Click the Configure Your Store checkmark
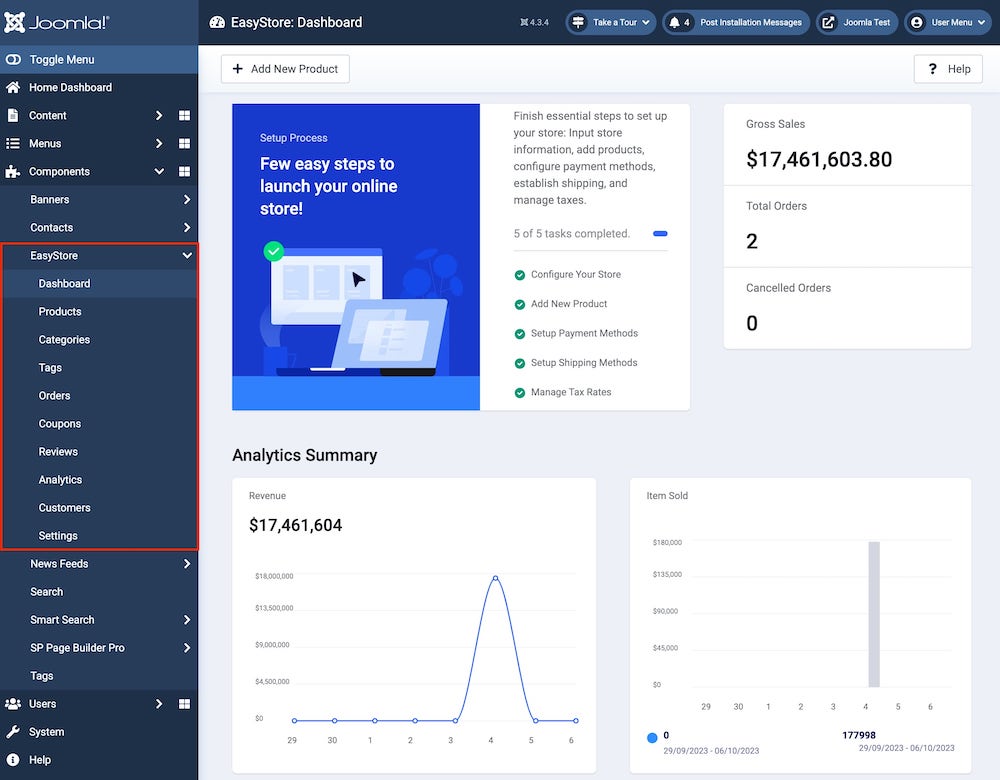Viewport: 1000px width, 780px height. tap(520, 275)
